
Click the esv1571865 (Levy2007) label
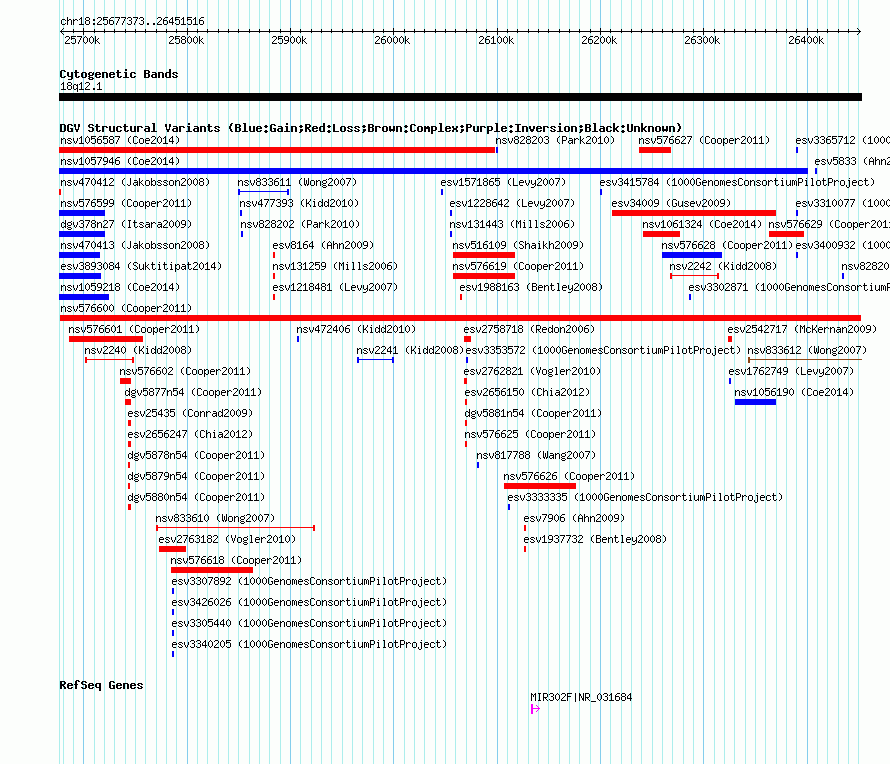[x=503, y=182]
